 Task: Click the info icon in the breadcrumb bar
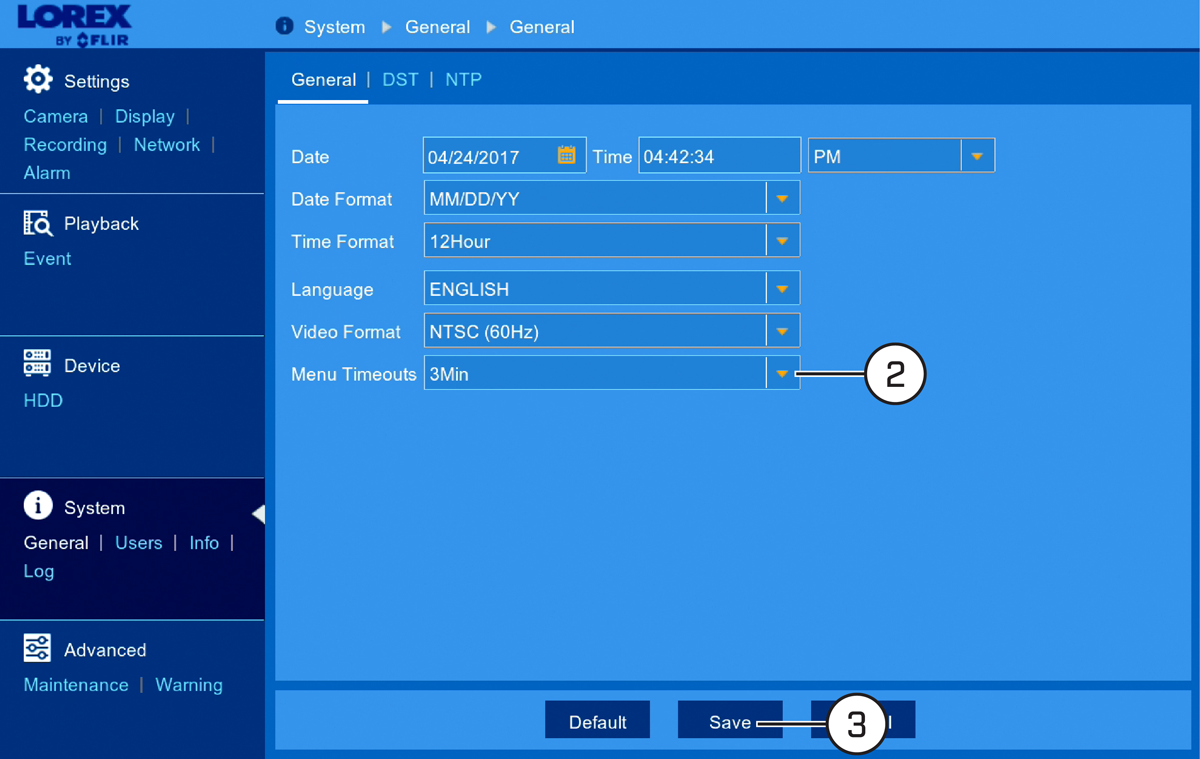pyautogui.click(x=284, y=26)
